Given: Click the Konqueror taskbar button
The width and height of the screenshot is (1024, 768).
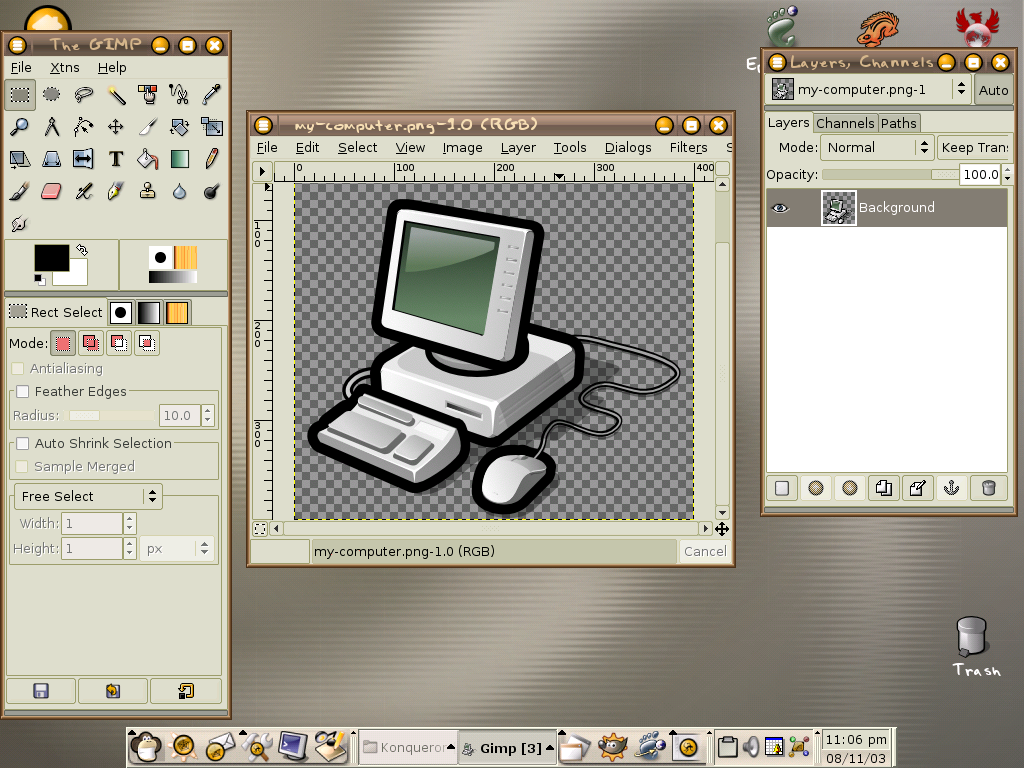Looking at the screenshot, I should 409,747.
